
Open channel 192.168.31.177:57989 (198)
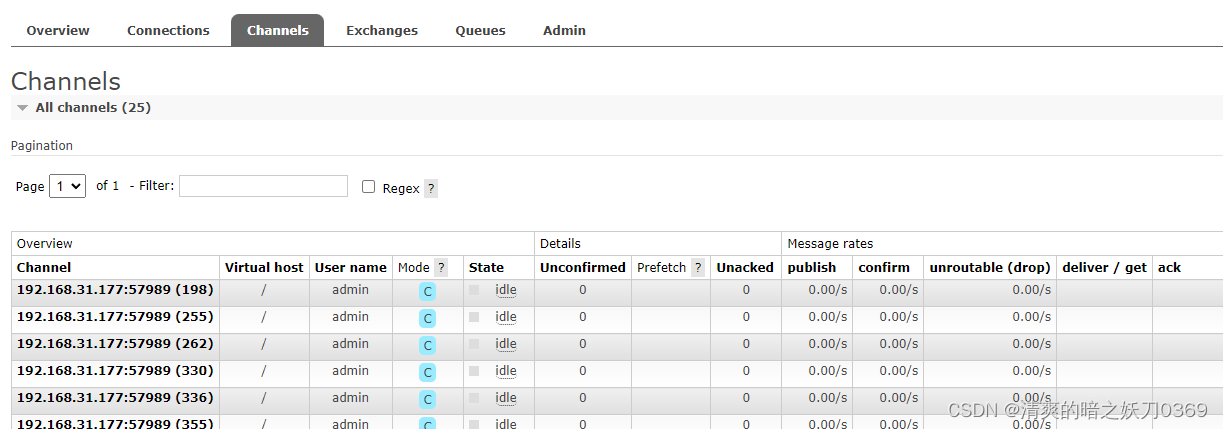(115, 290)
